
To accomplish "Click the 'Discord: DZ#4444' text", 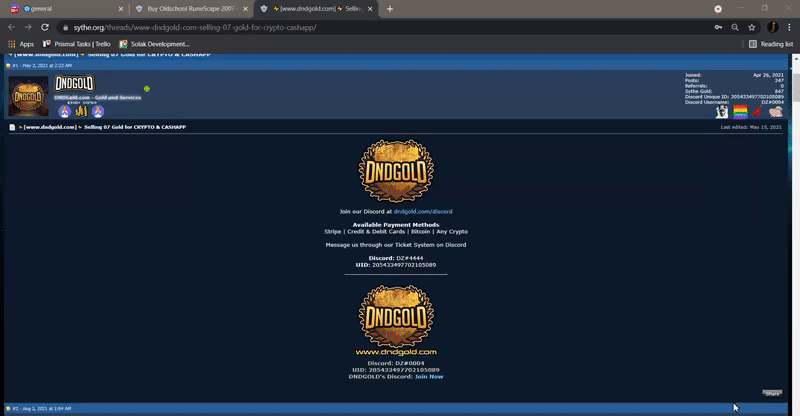I will [396, 258].
